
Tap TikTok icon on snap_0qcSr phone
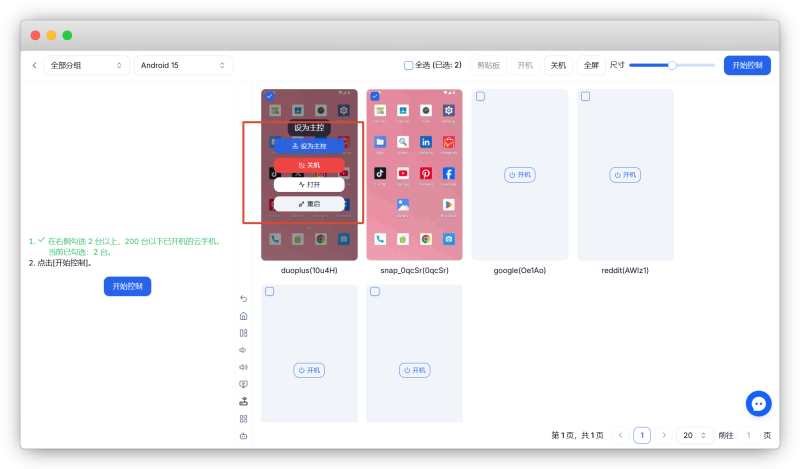380,174
